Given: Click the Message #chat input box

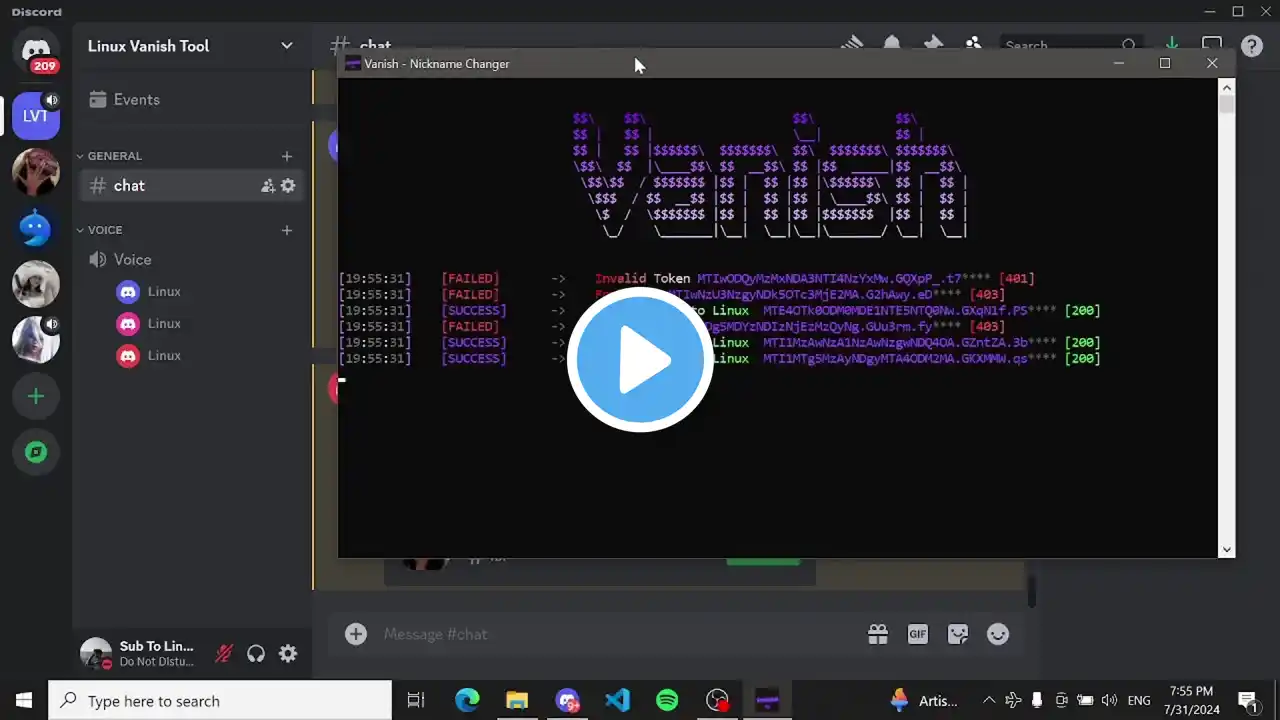Looking at the screenshot, I should coord(620,634).
